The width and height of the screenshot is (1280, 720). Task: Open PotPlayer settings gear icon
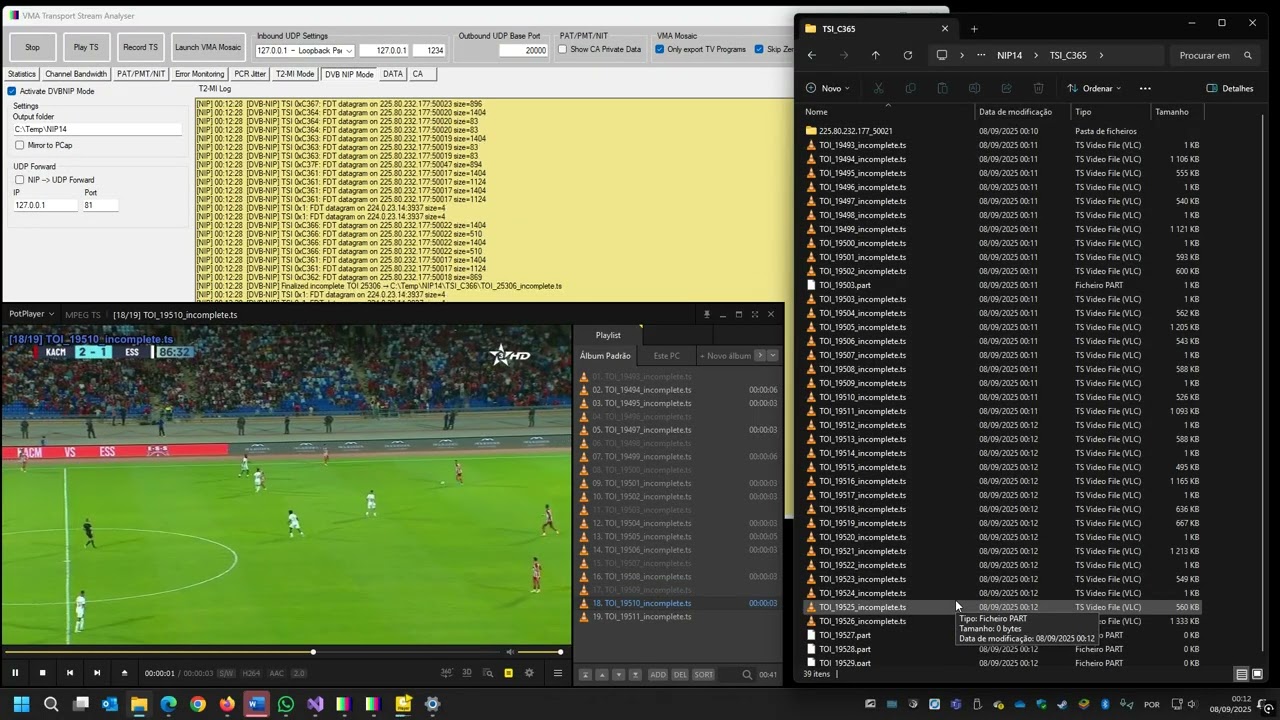coord(529,673)
